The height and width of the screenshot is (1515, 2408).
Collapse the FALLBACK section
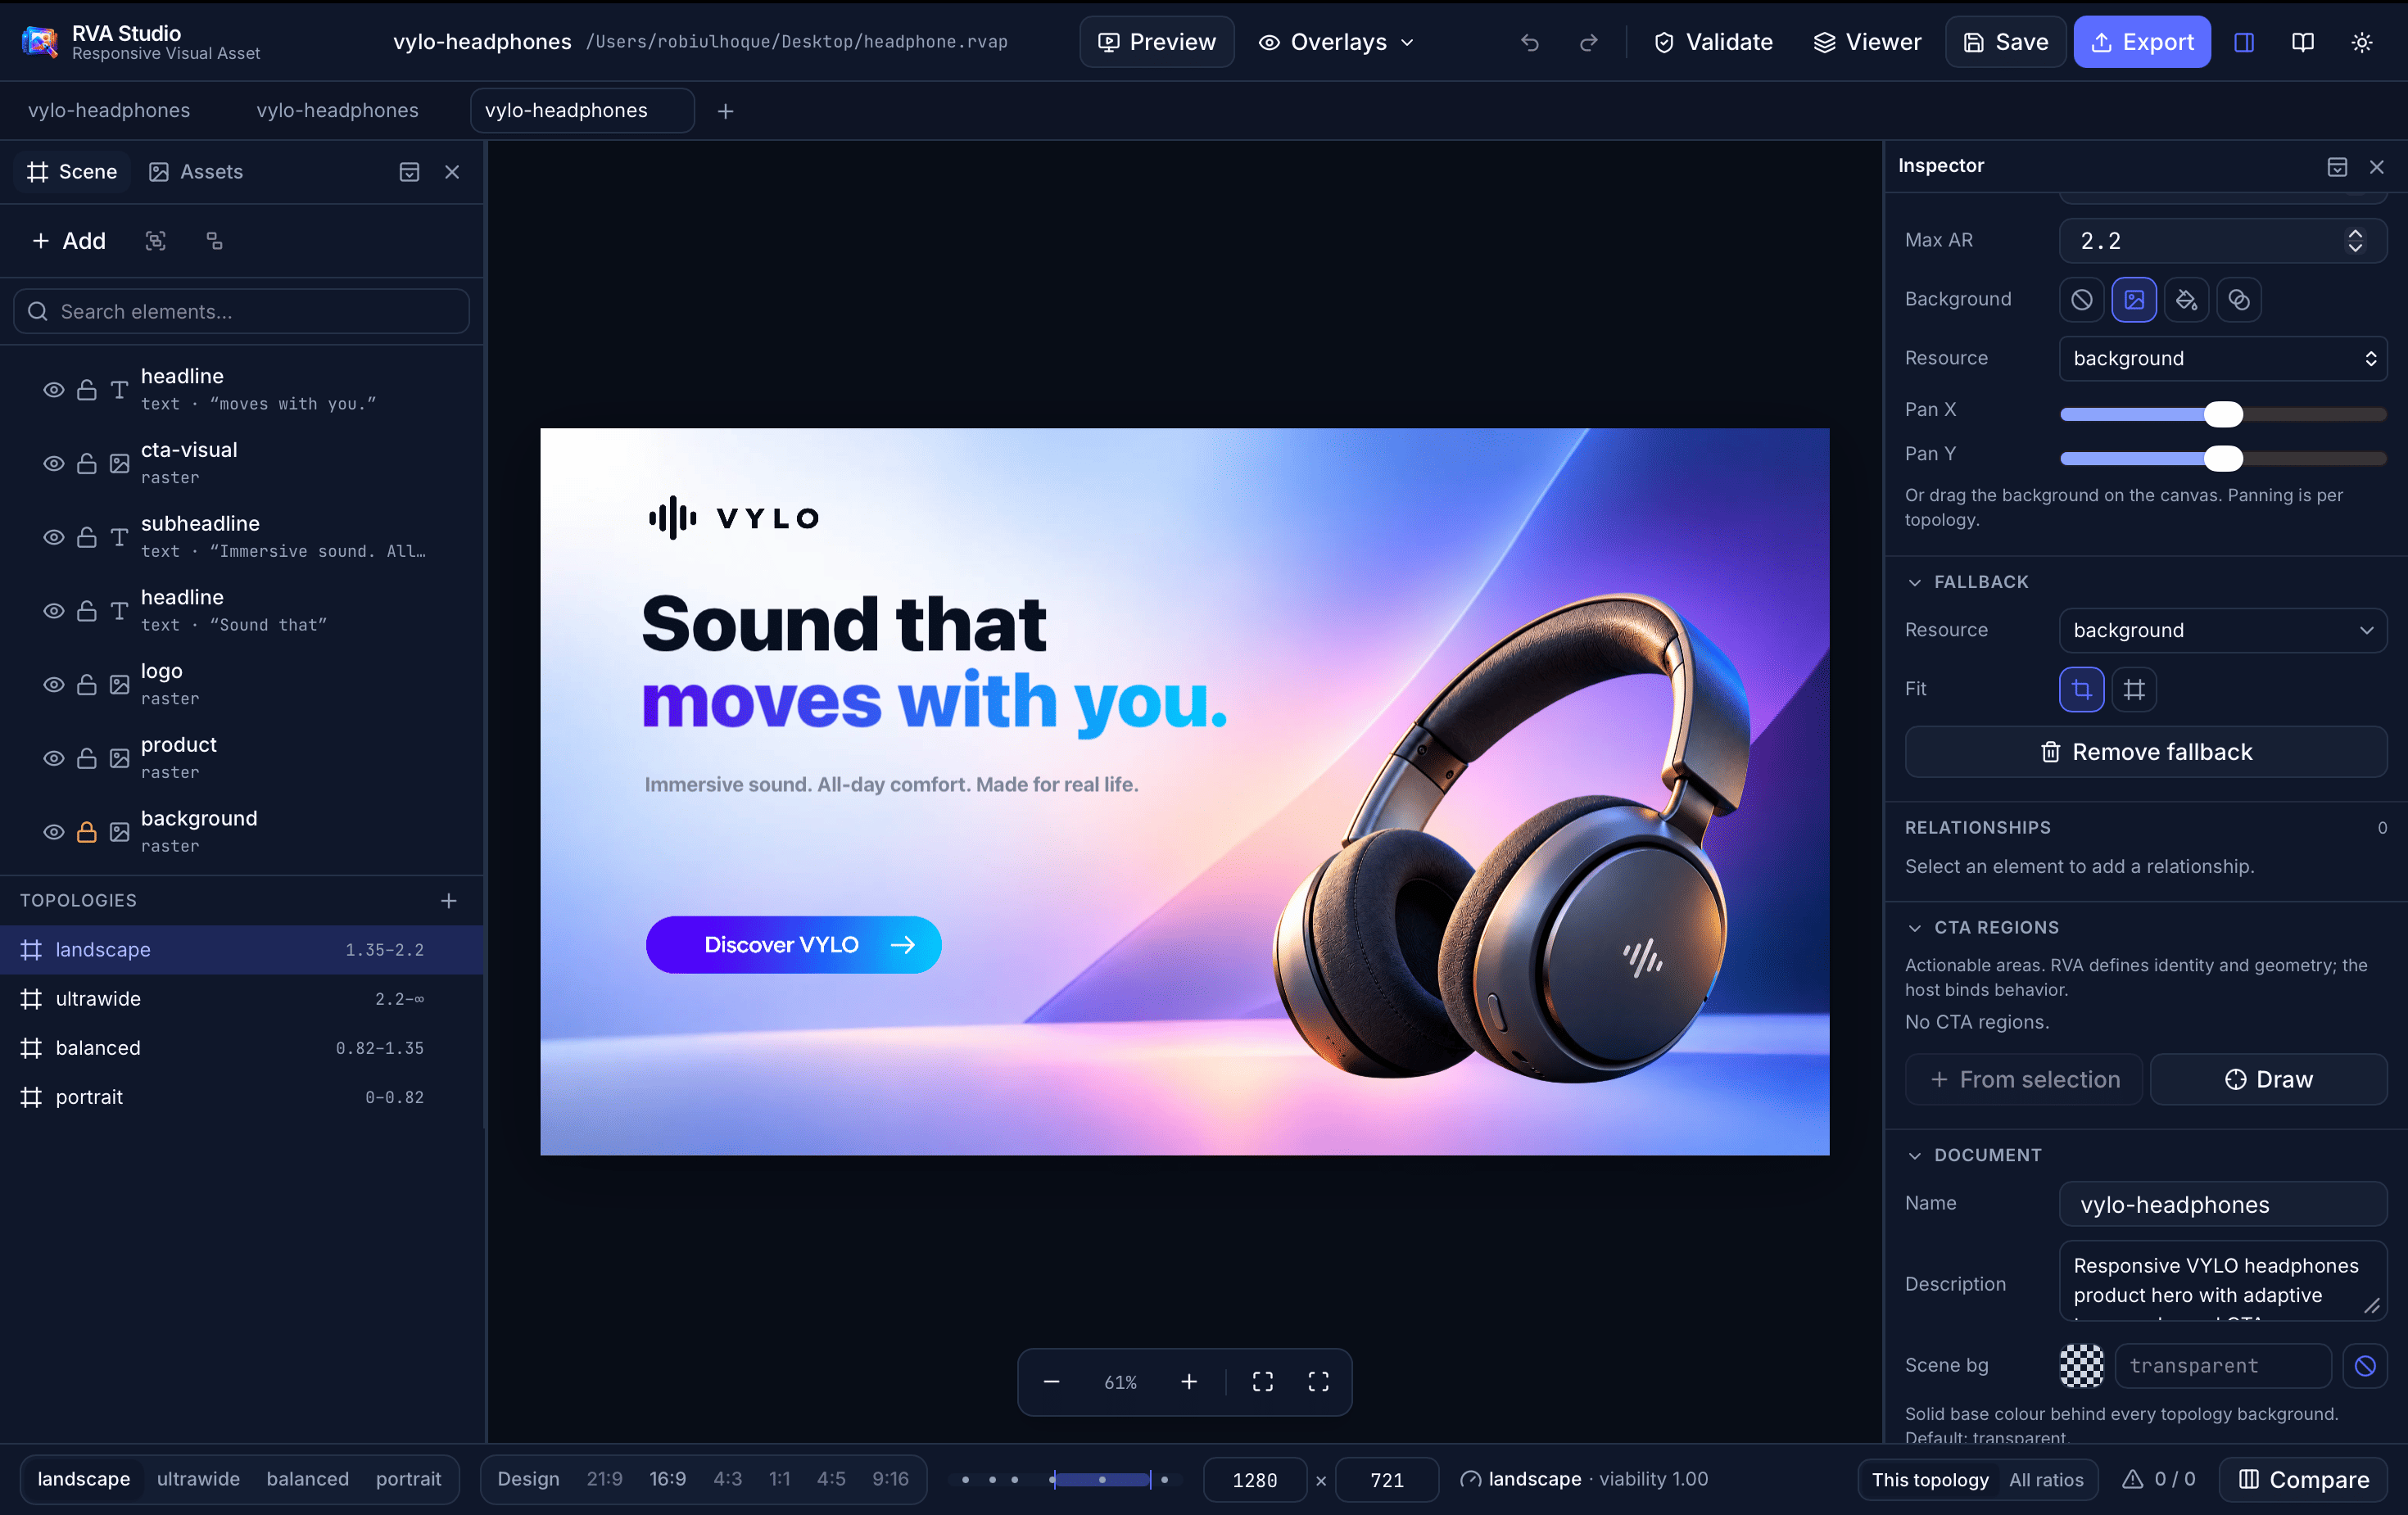pos(1914,582)
